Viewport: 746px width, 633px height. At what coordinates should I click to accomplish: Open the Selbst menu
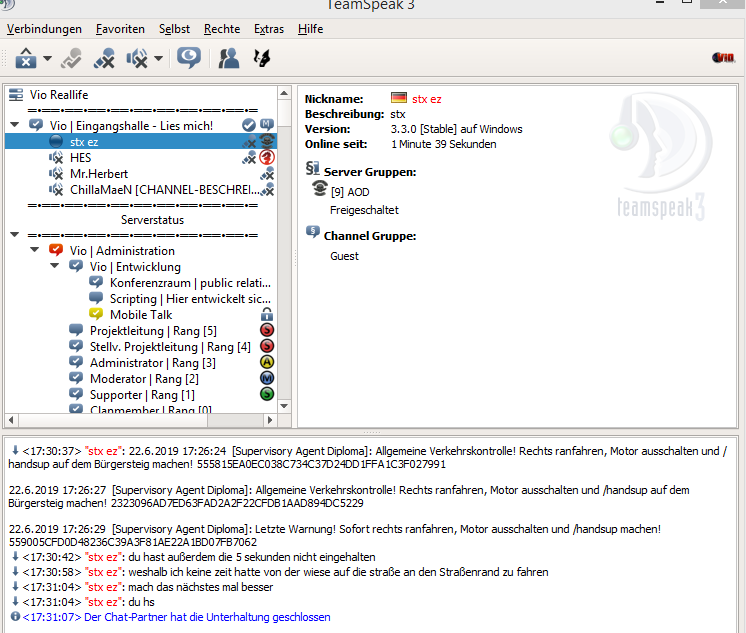175,29
